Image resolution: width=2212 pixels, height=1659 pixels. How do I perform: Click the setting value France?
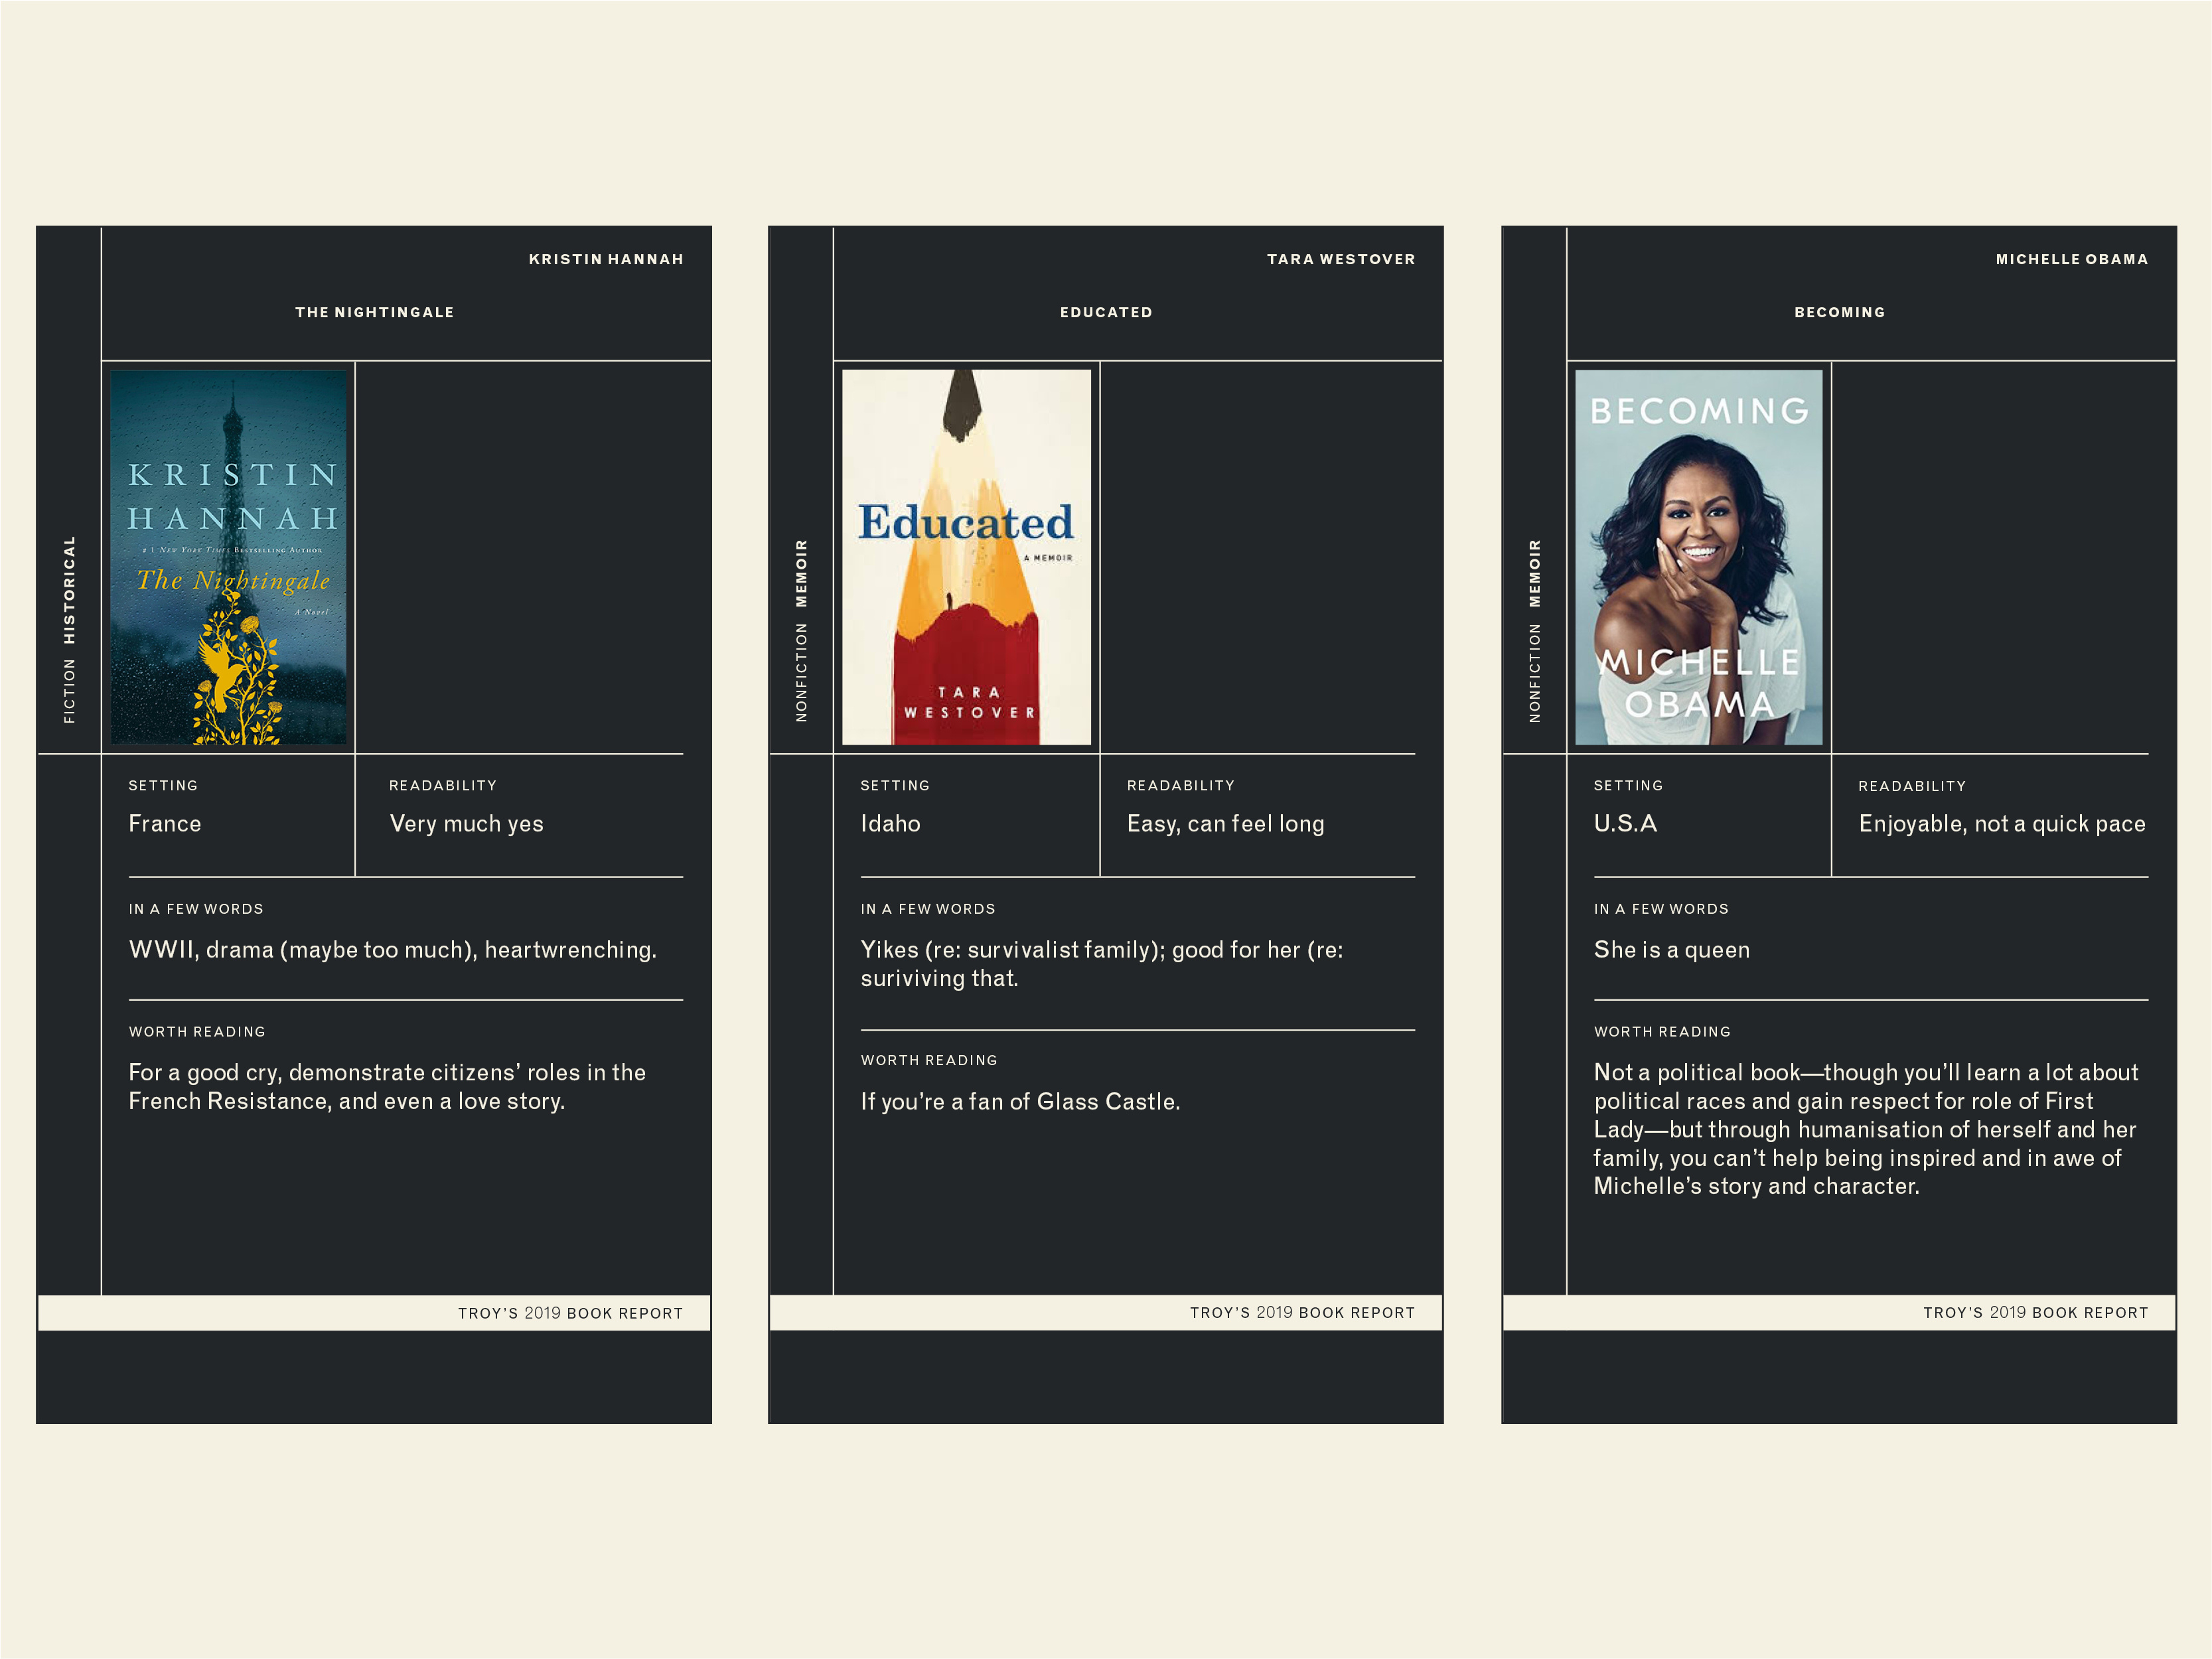tap(165, 824)
